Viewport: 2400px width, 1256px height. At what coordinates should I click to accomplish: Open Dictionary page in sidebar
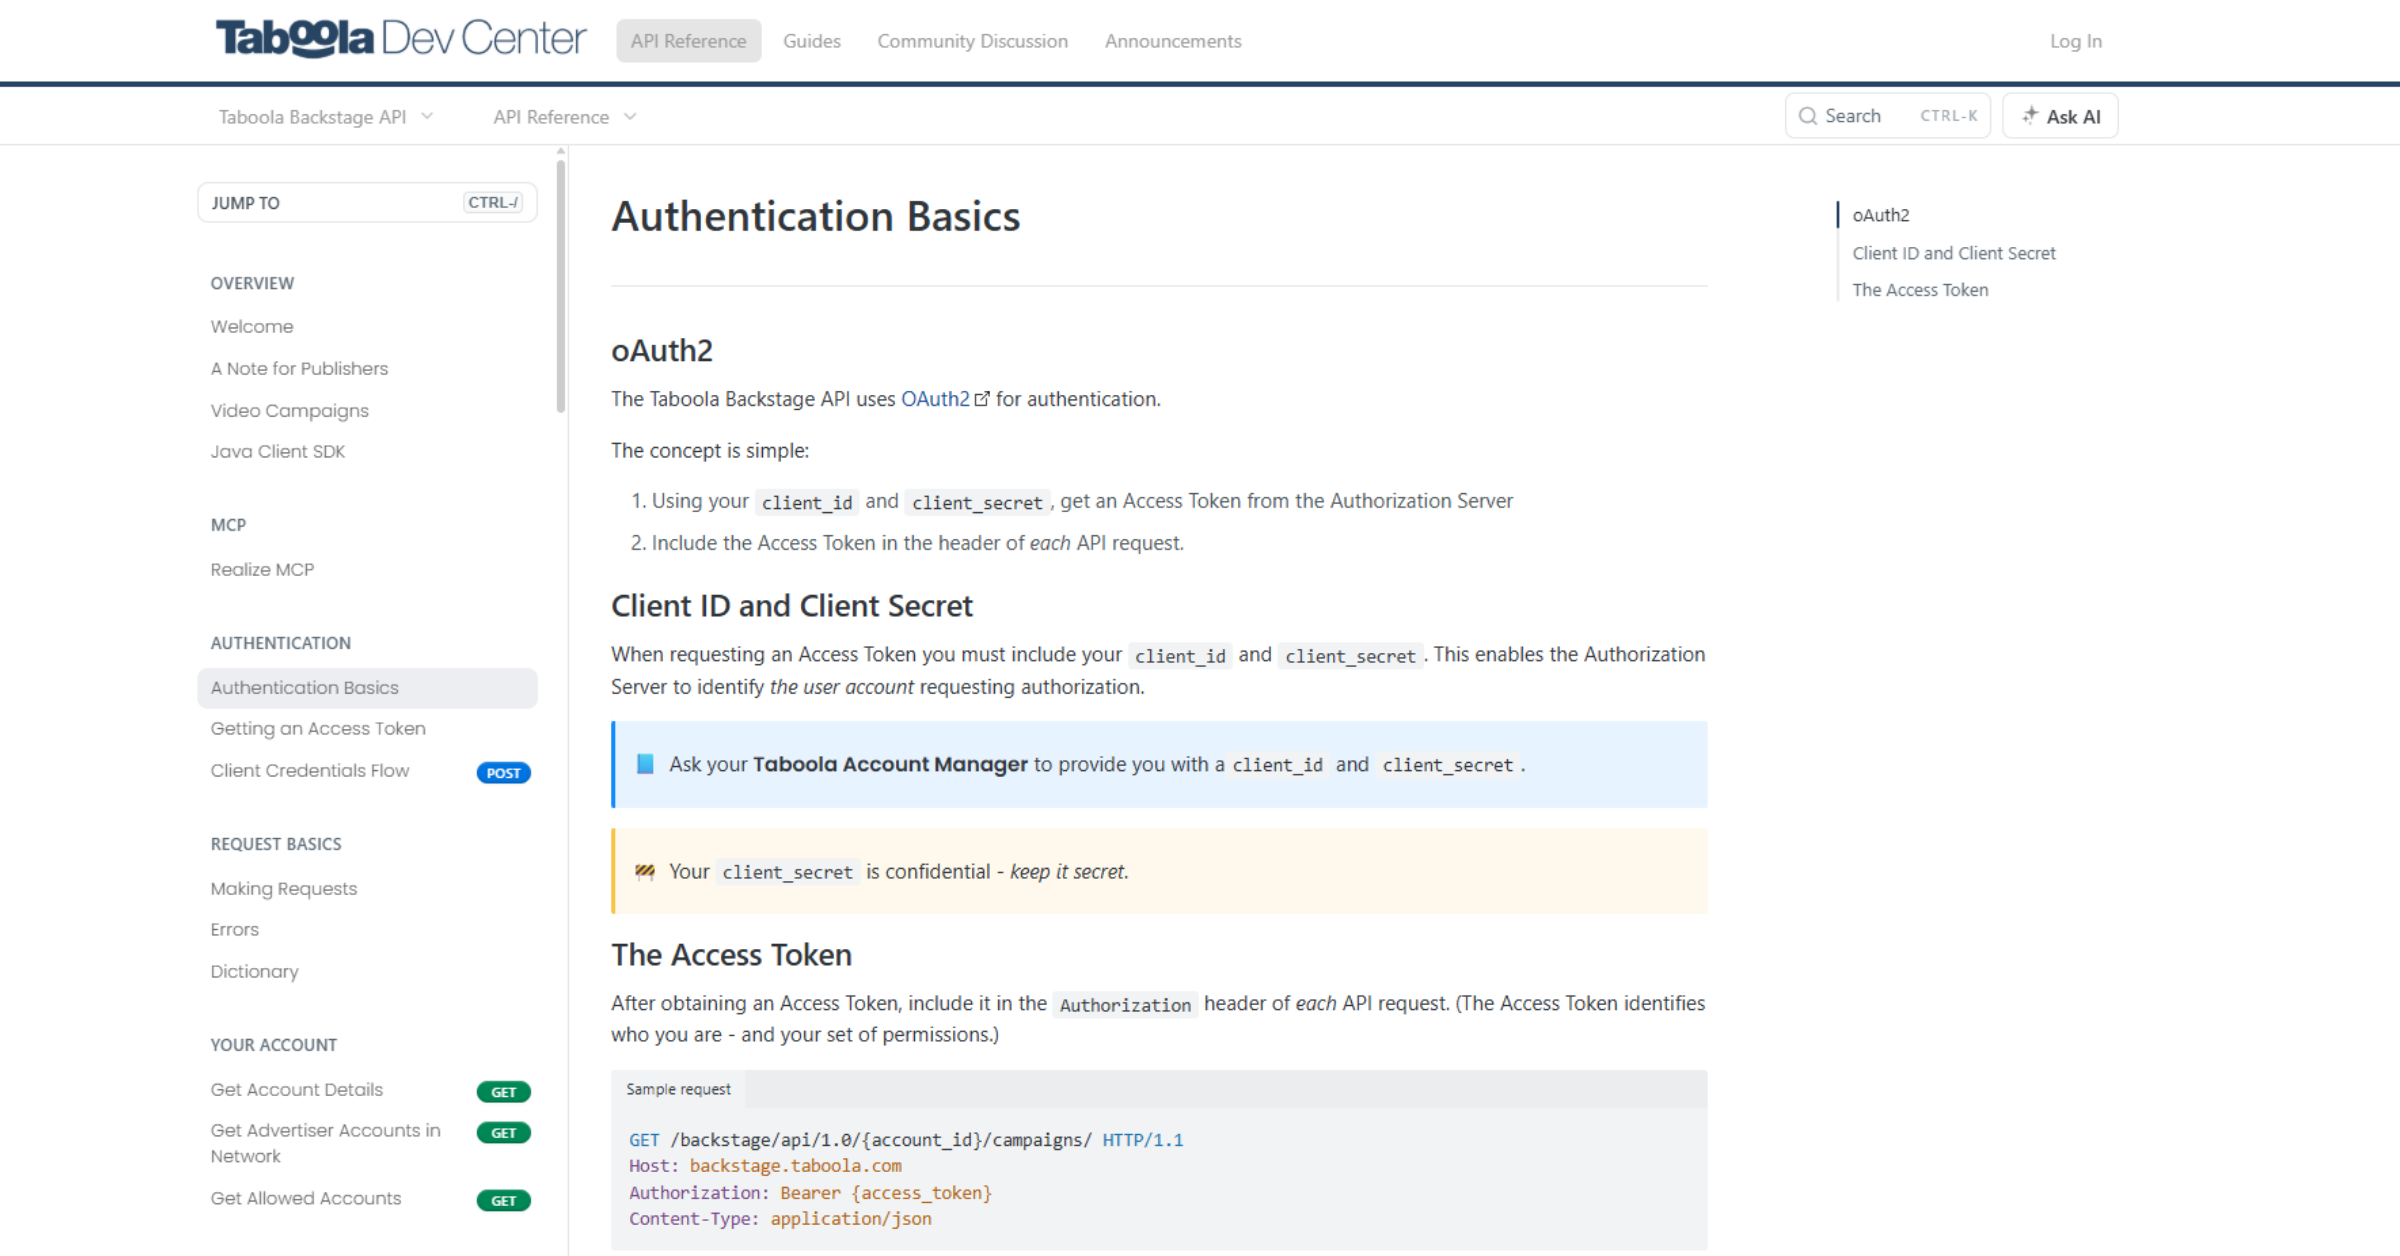click(x=254, y=972)
